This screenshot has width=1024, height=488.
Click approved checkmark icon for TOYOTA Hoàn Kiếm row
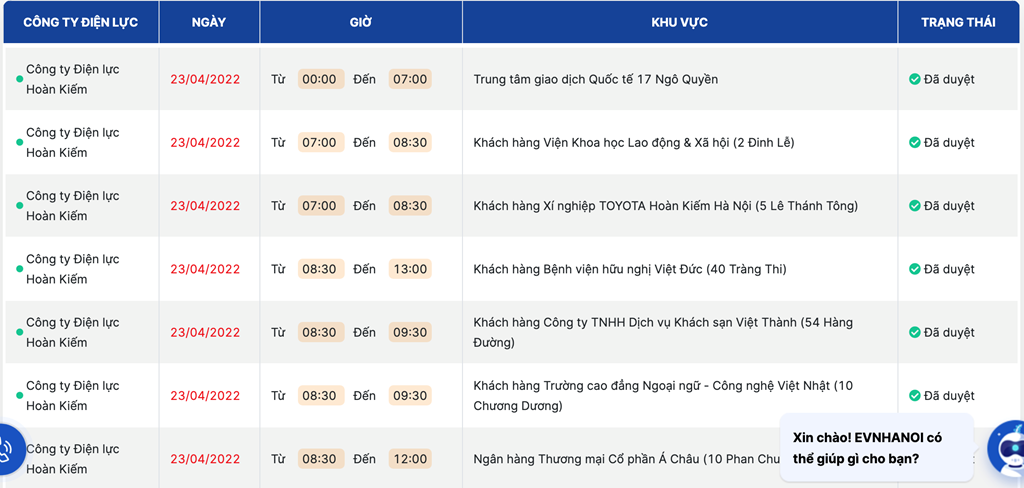pos(914,206)
